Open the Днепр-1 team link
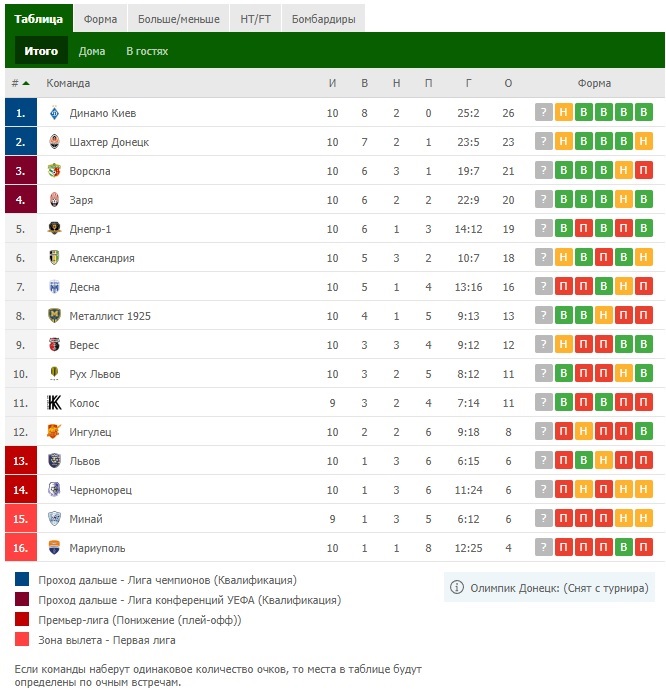666x694 pixels. click(90, 229)
